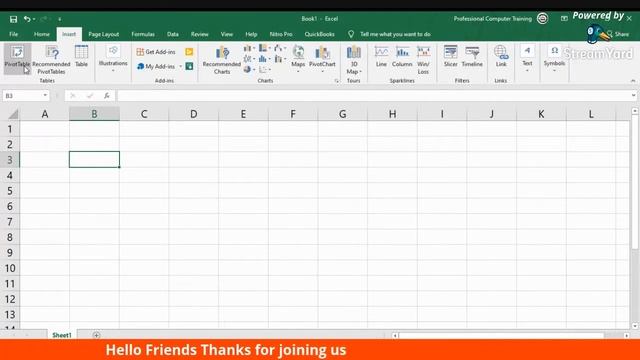The image size is (640, 360).
Task: Click the Get Add-ins button
Action: 156,52
